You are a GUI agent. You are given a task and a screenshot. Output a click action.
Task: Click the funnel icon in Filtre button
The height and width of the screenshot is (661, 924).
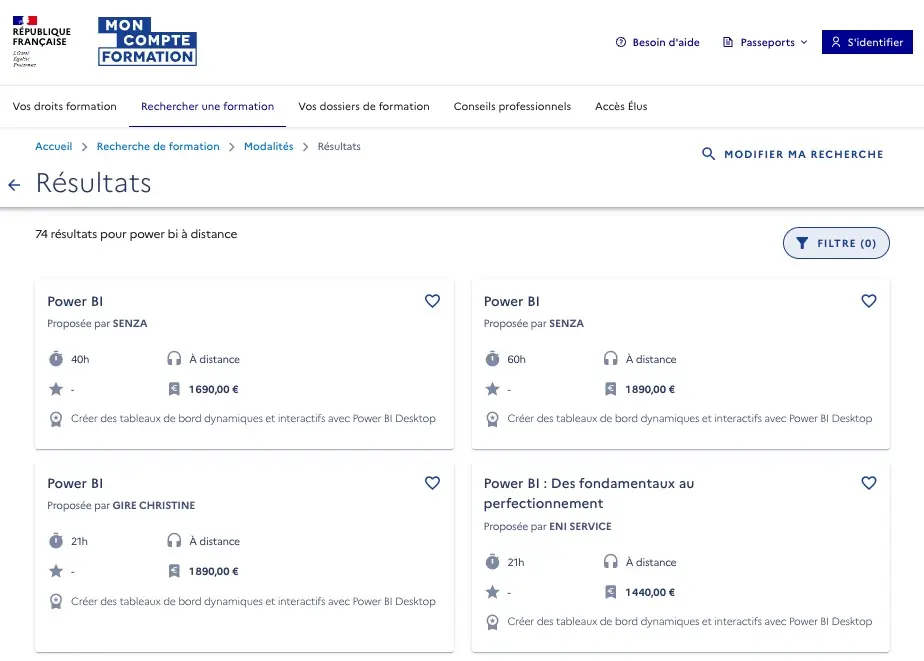(802, 243)
